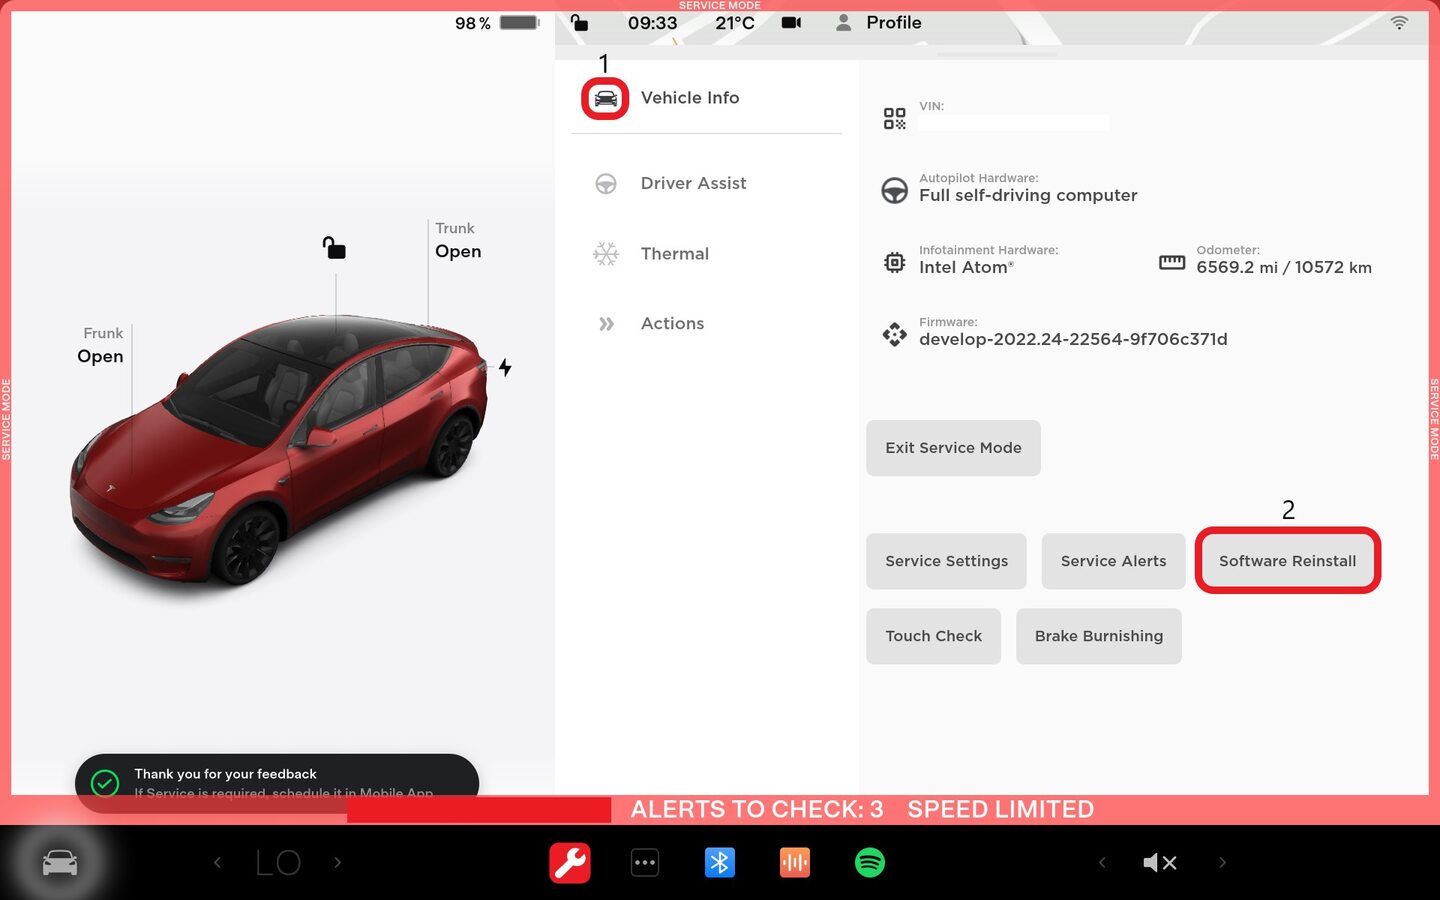
Task: Open the Bluetooth app in the dock
Action: coord(719,862)
